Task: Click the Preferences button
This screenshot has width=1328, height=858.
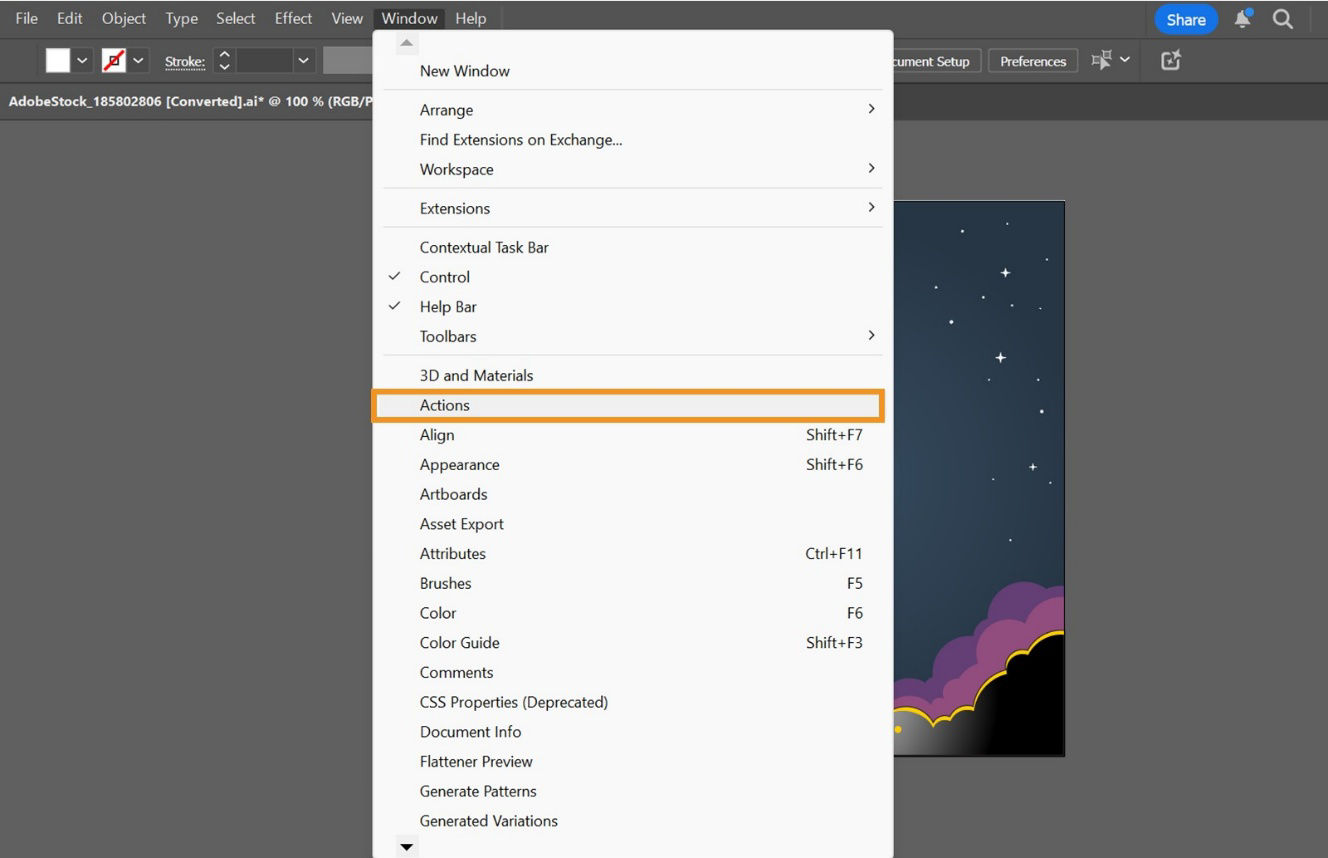Action: coord(1032,60)
